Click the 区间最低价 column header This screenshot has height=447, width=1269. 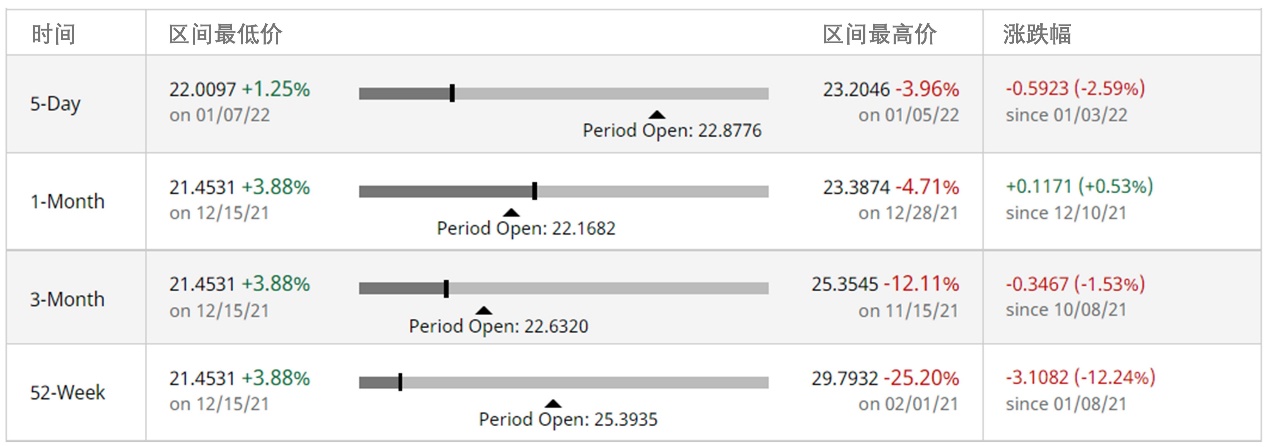(x=226, y=34)
